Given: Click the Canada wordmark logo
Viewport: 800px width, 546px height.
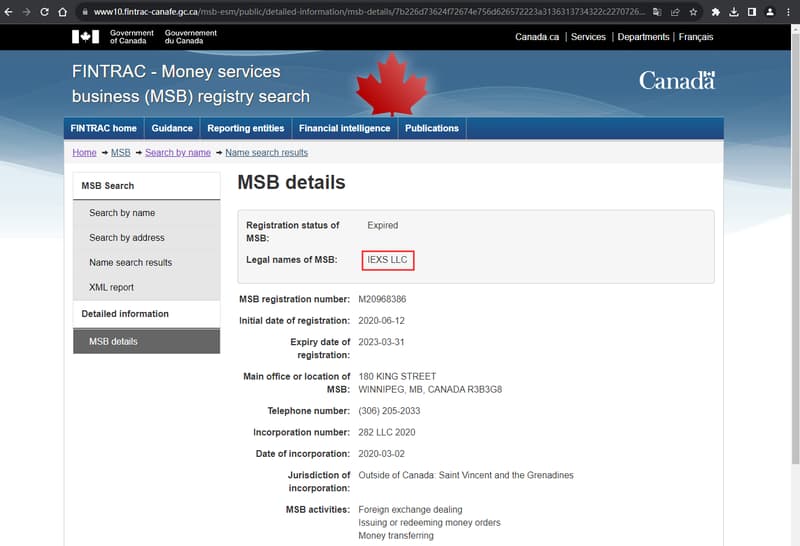Looking at the screenshot, I should 677,81.
